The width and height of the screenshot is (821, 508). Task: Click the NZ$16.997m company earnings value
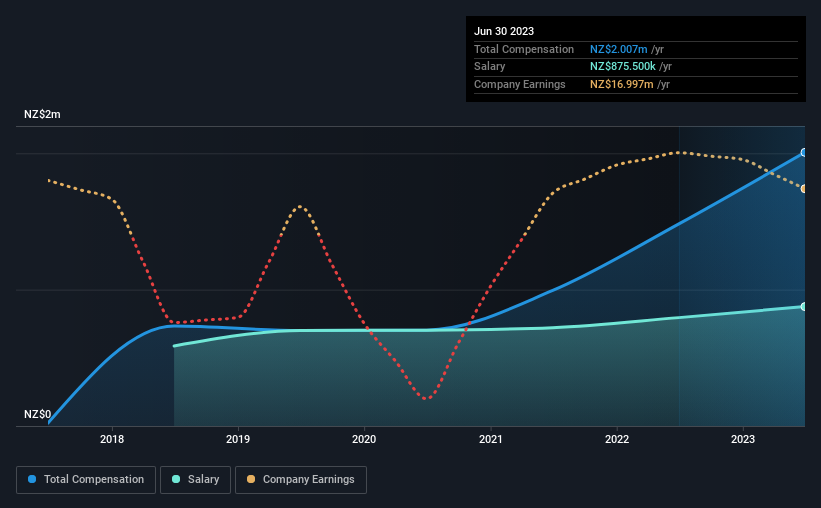click(x=622, y=84)
